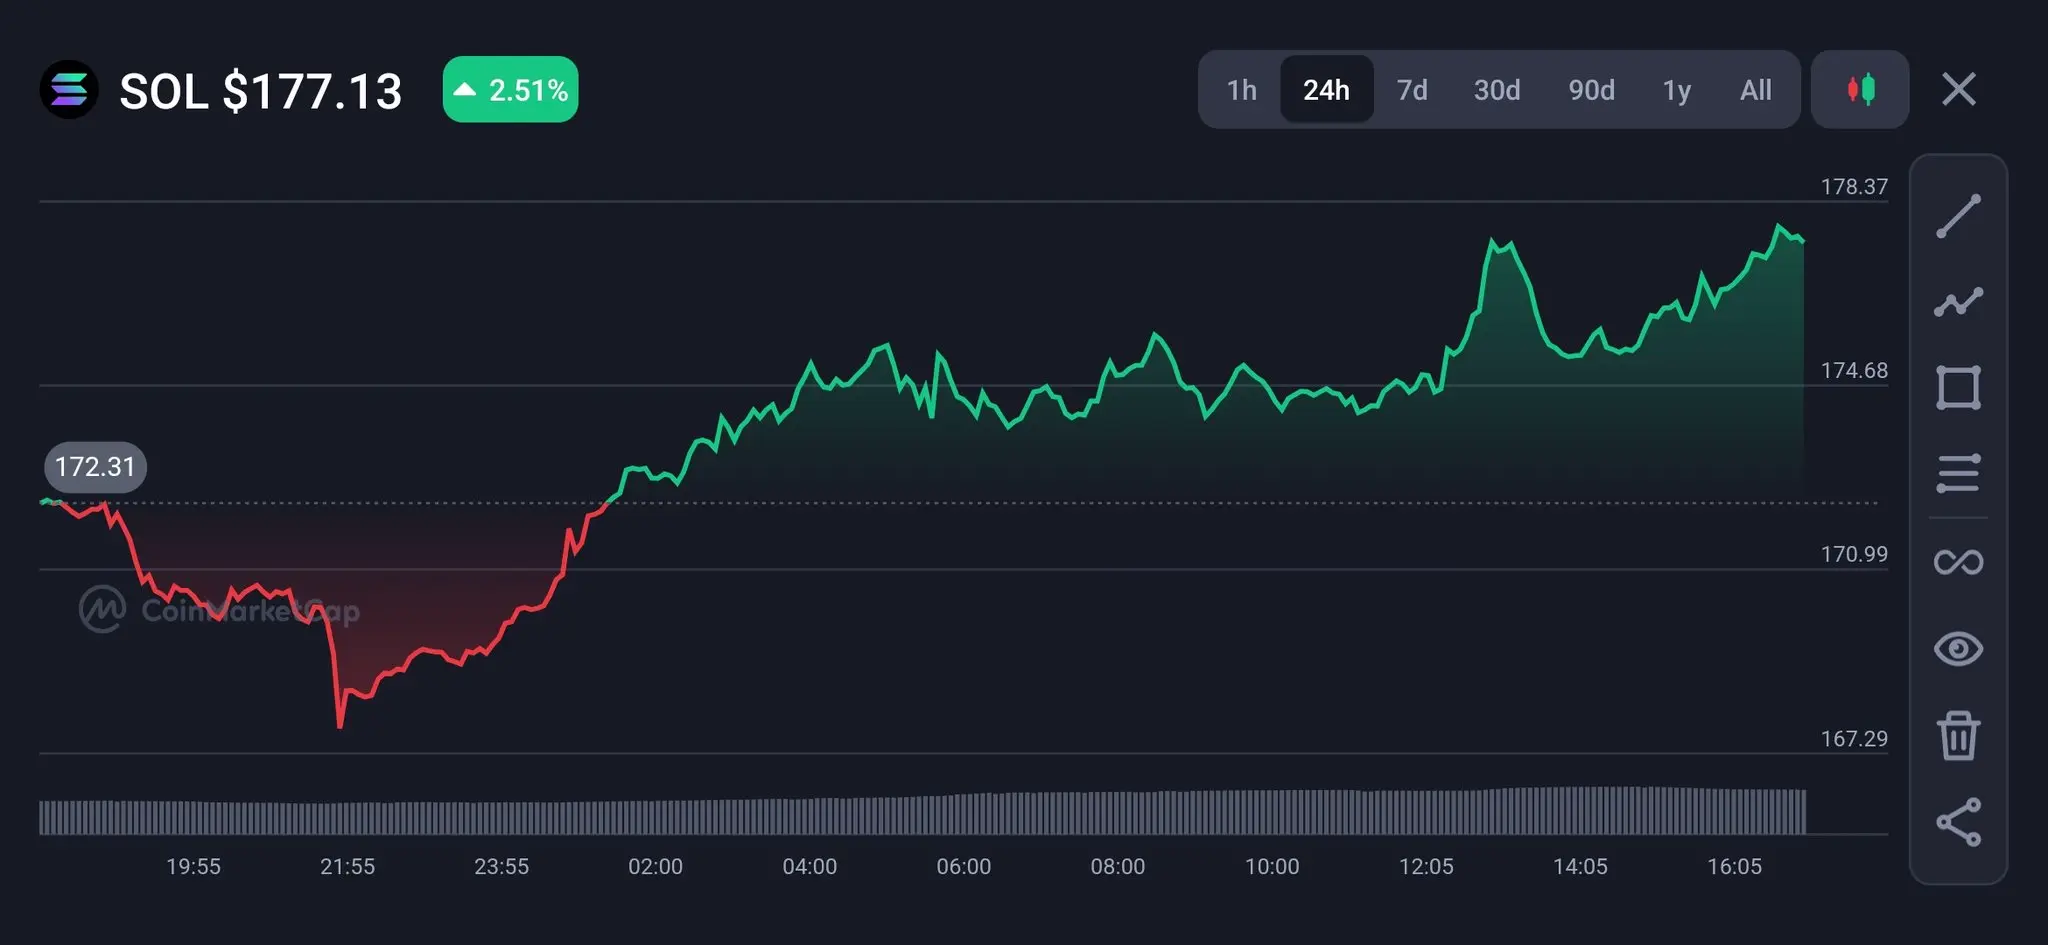
Task: Switch to the 7d timeframe
Action: 1412,90
